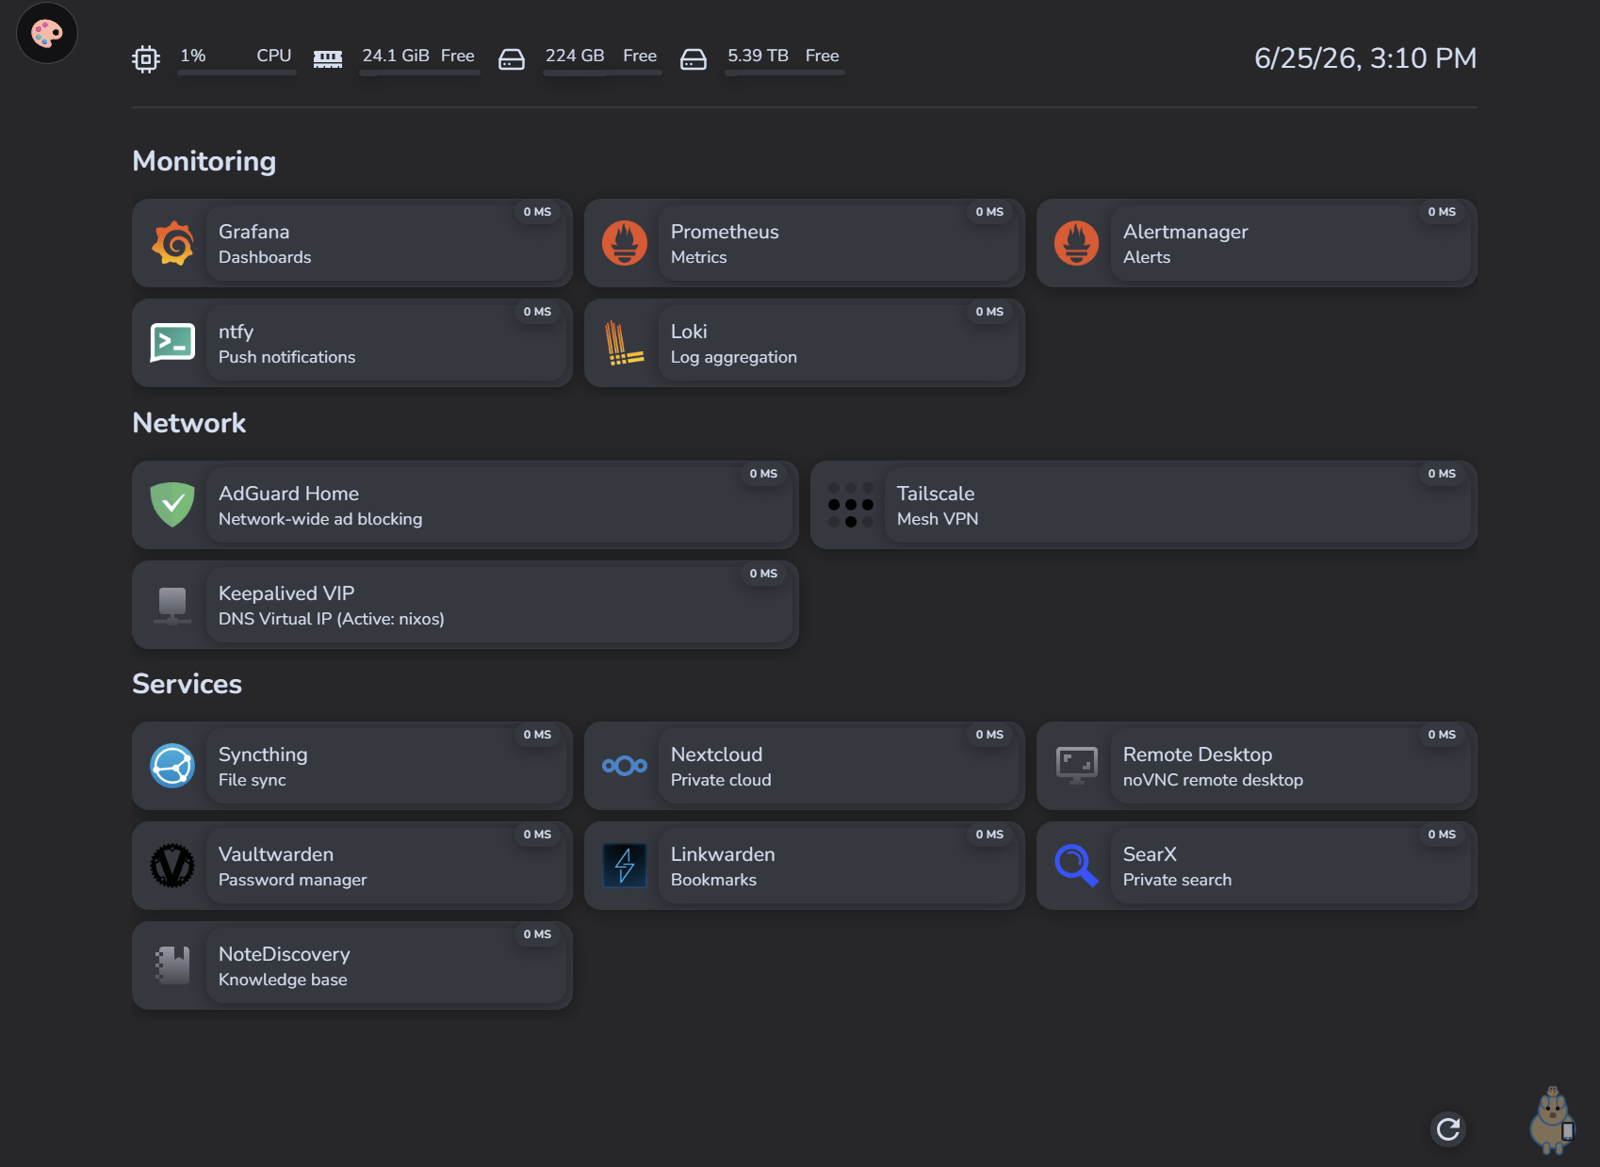Click the Linkwarden lightning icon

(x=625, y=866)
